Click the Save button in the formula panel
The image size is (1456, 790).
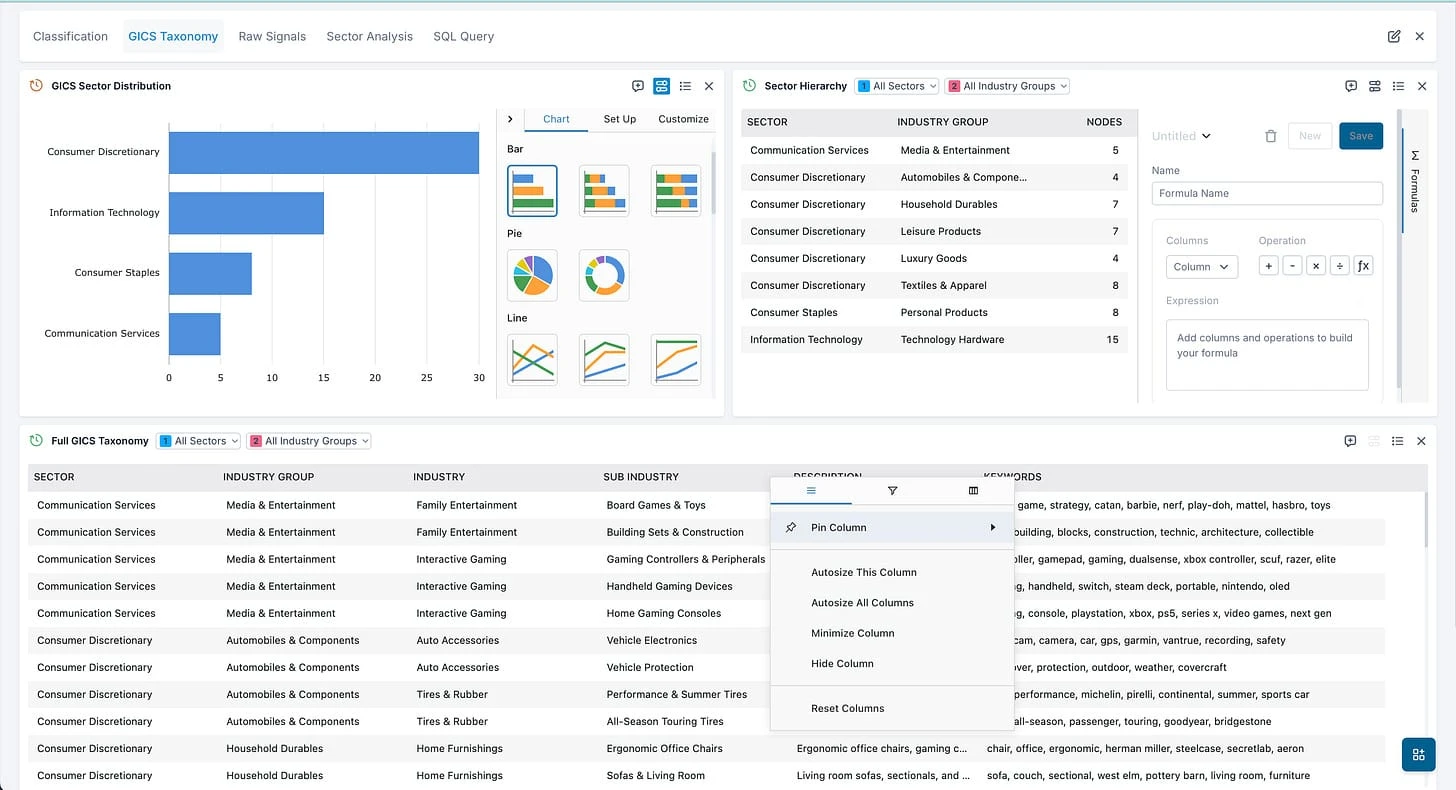click(x=1361, y=136)
